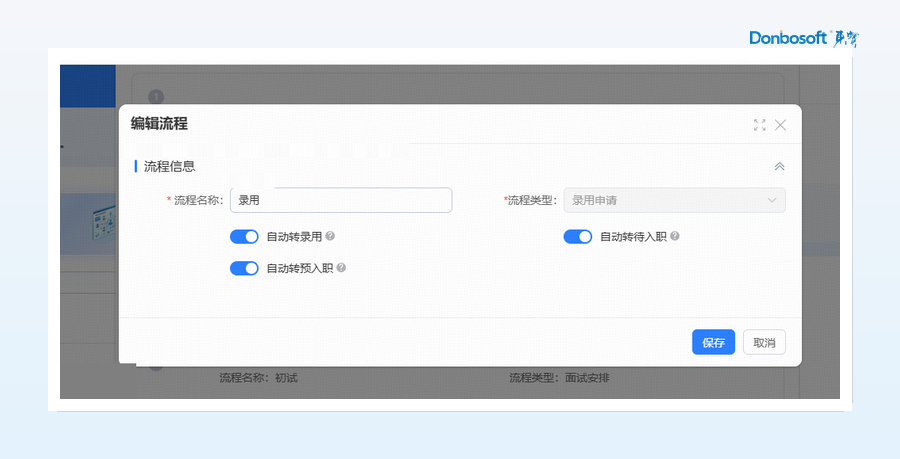Click the 流程名称：初试 text in background page
This screenshot has height=459, width=900.
(x=258, y=378)
